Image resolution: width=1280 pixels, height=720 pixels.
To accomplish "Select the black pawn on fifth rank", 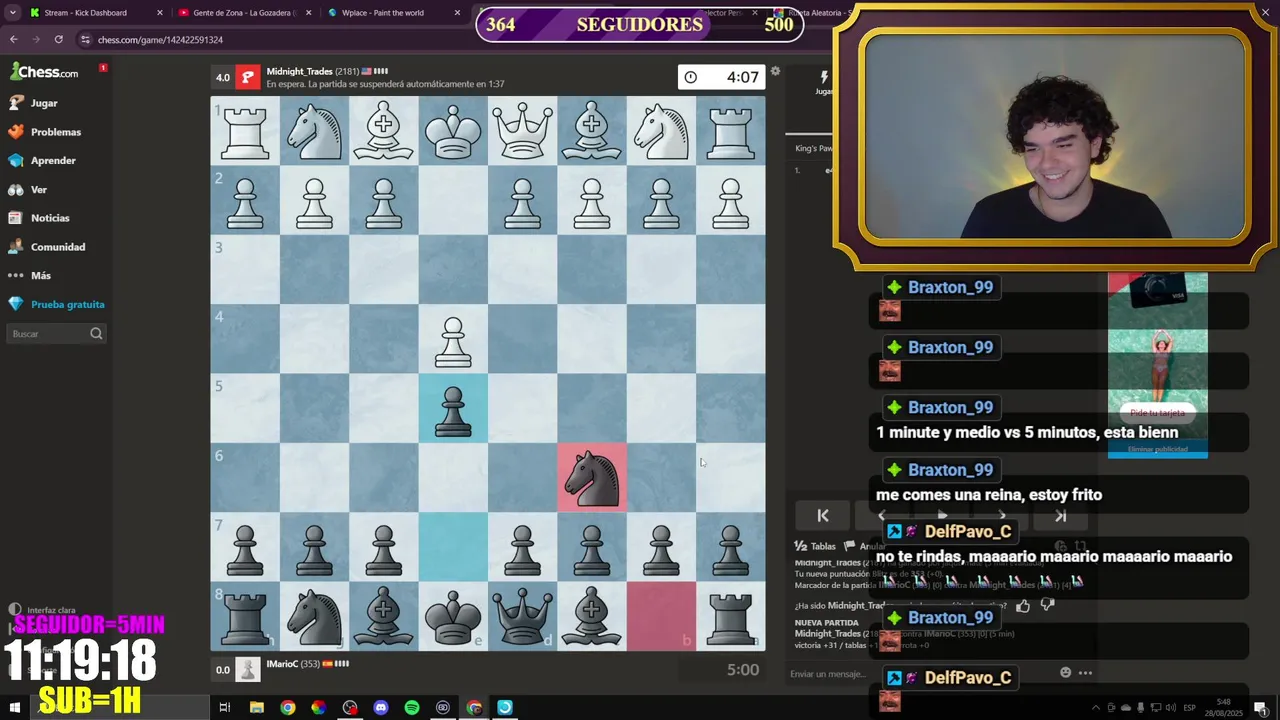I will (x=453, y=410).
